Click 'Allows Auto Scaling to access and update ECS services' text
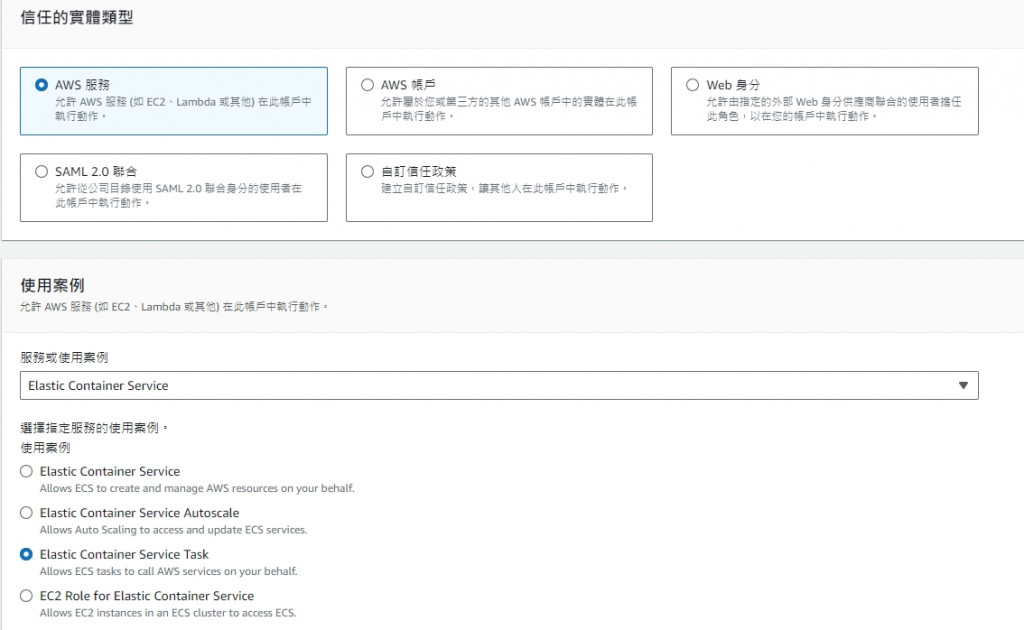This screenshot has width=1024, height=630. click(173, 530)
